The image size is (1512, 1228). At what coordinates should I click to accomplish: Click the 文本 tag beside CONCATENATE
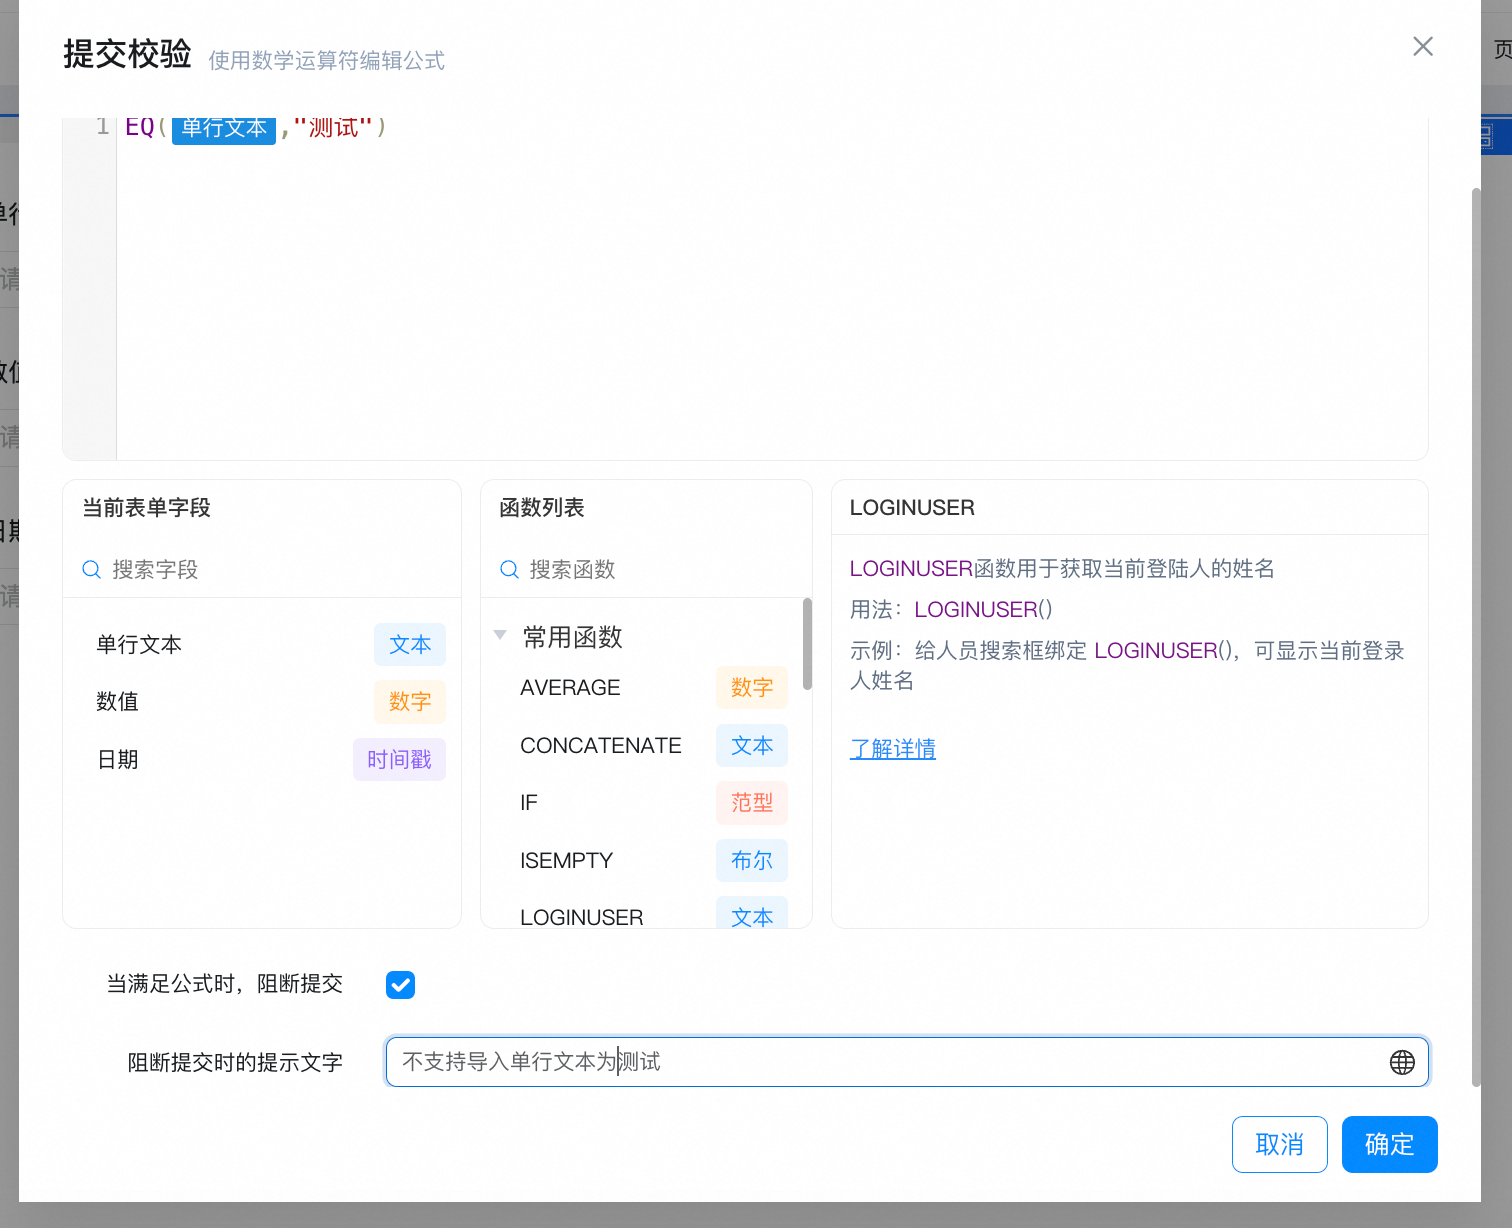[x=752, y=746]
